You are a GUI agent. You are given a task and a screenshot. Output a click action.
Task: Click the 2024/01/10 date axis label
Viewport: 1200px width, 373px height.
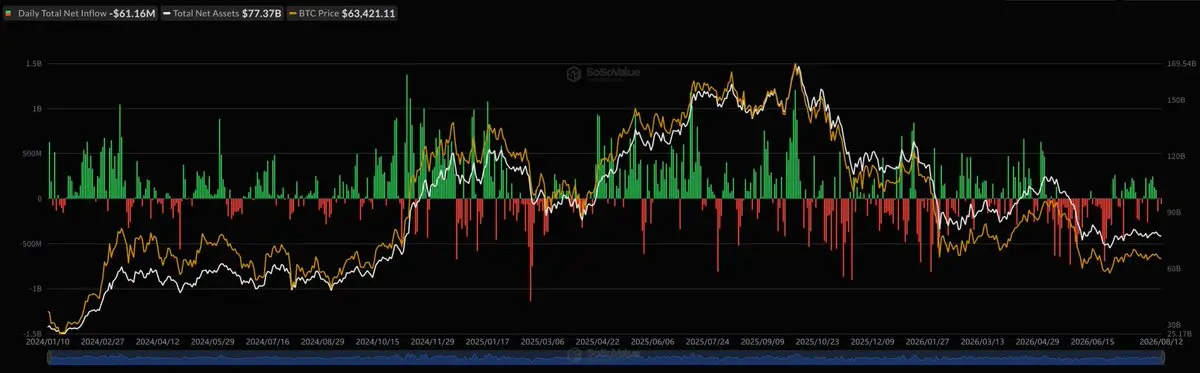[x=47, y=342]
